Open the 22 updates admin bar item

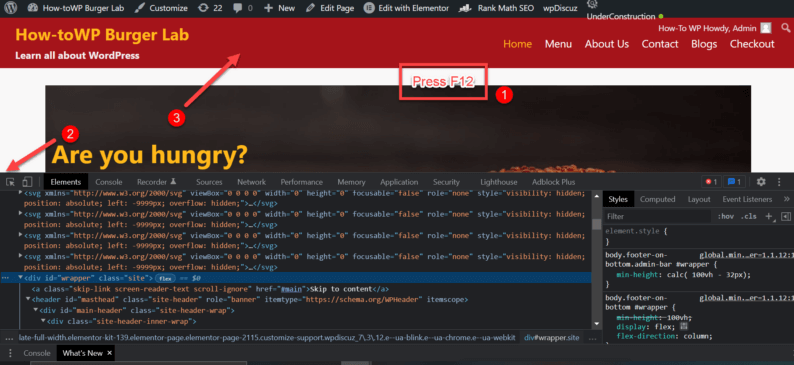coord(210,8)
